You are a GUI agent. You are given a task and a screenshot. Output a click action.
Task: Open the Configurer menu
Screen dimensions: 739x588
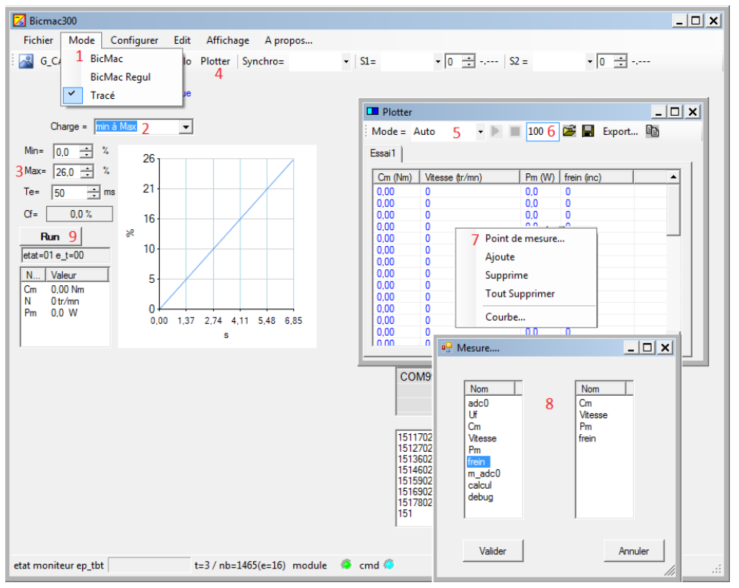(x=134, y=41)
